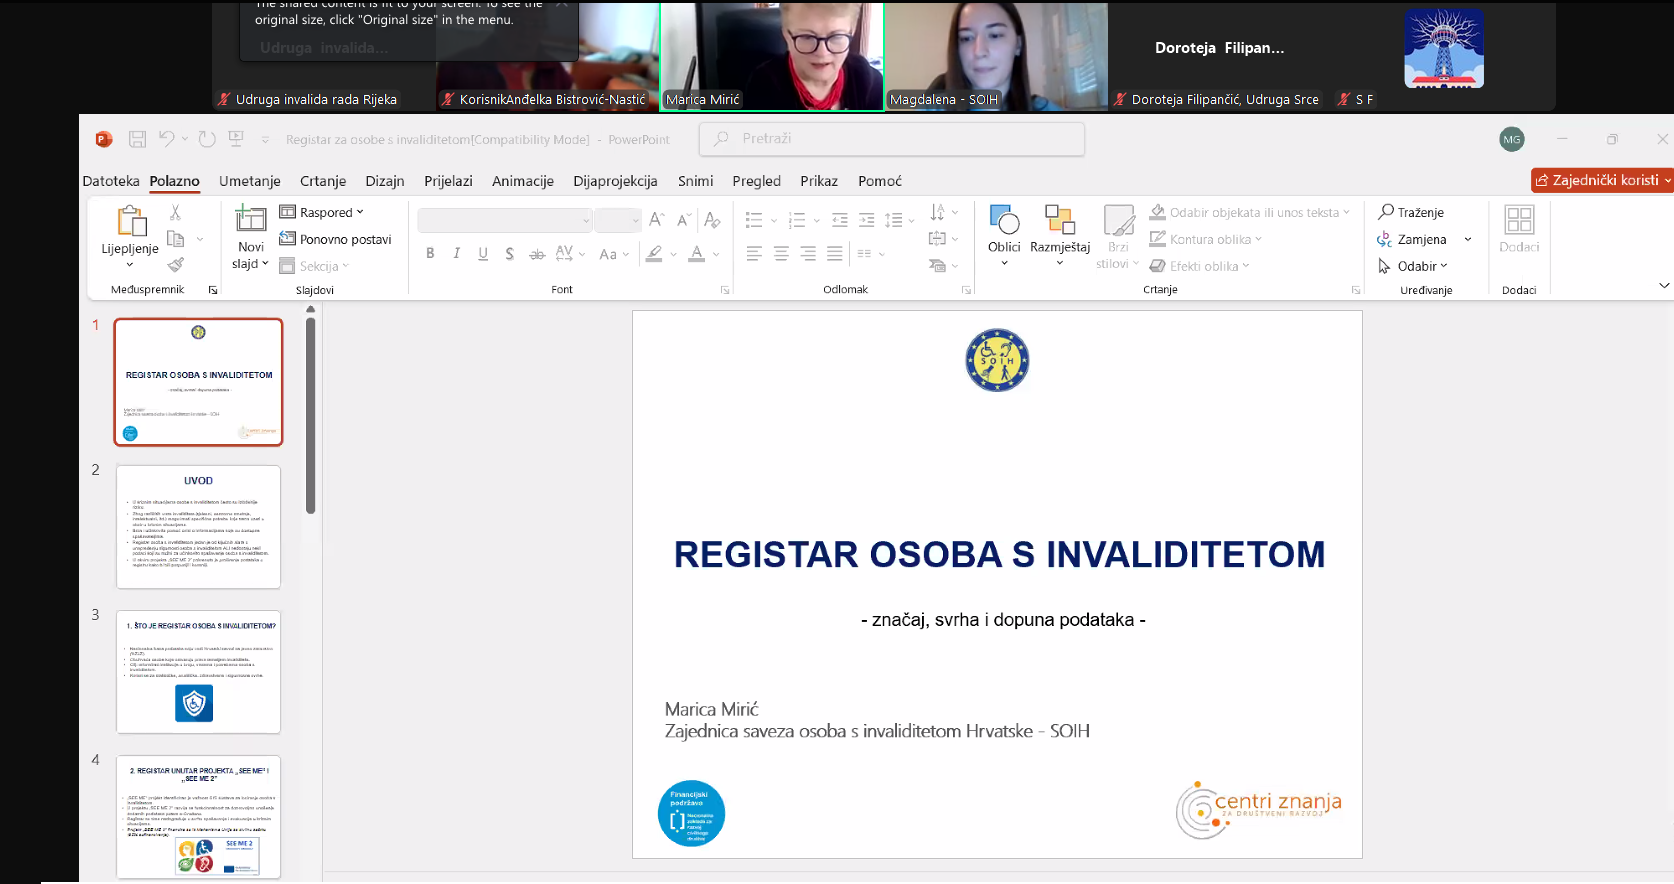Click the Zajednički koristi share button

pos(1600,180)
